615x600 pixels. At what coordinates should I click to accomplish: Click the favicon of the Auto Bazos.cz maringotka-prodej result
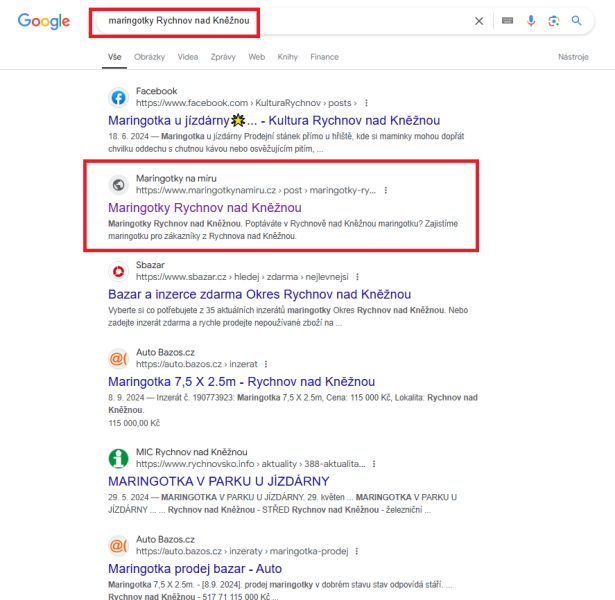tap(118, 545)
